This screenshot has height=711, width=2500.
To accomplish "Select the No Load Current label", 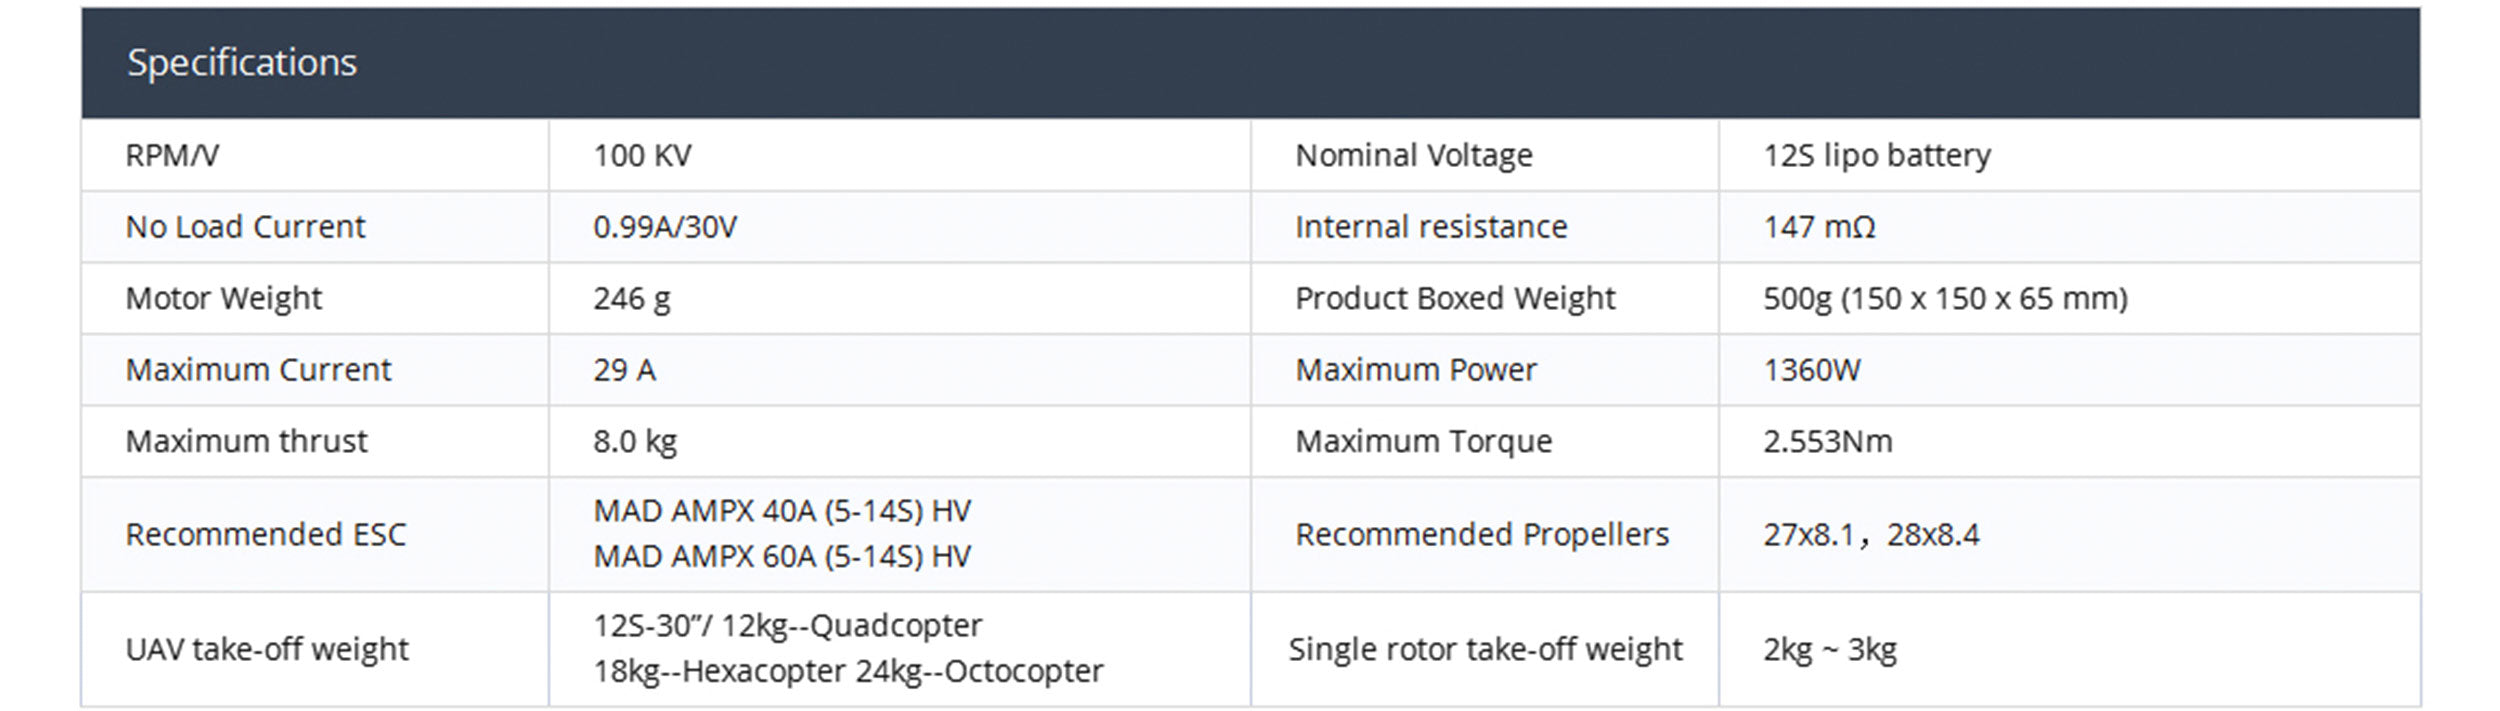I will 245,227.
